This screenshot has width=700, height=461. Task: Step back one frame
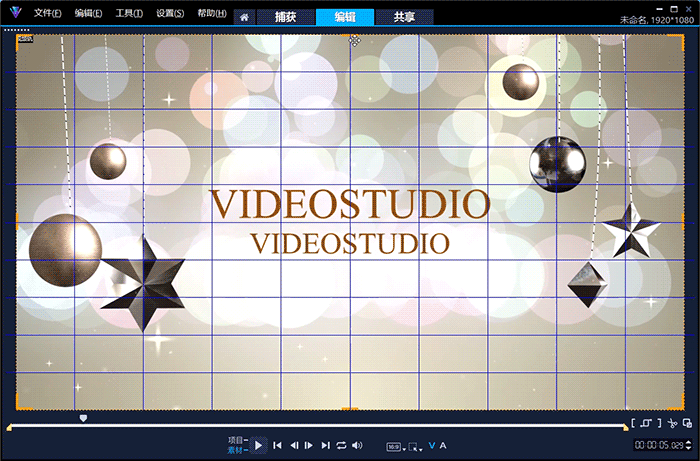[x=294, y=445]
